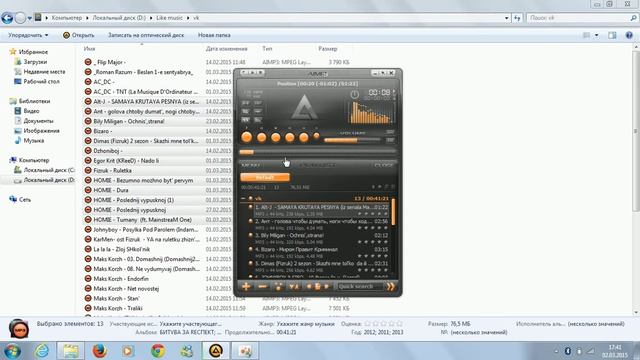Launch Google Chrome from the taskbar
Image resolution: width=640 pixels, height=360 pixels.
click(x=158, y=351)
